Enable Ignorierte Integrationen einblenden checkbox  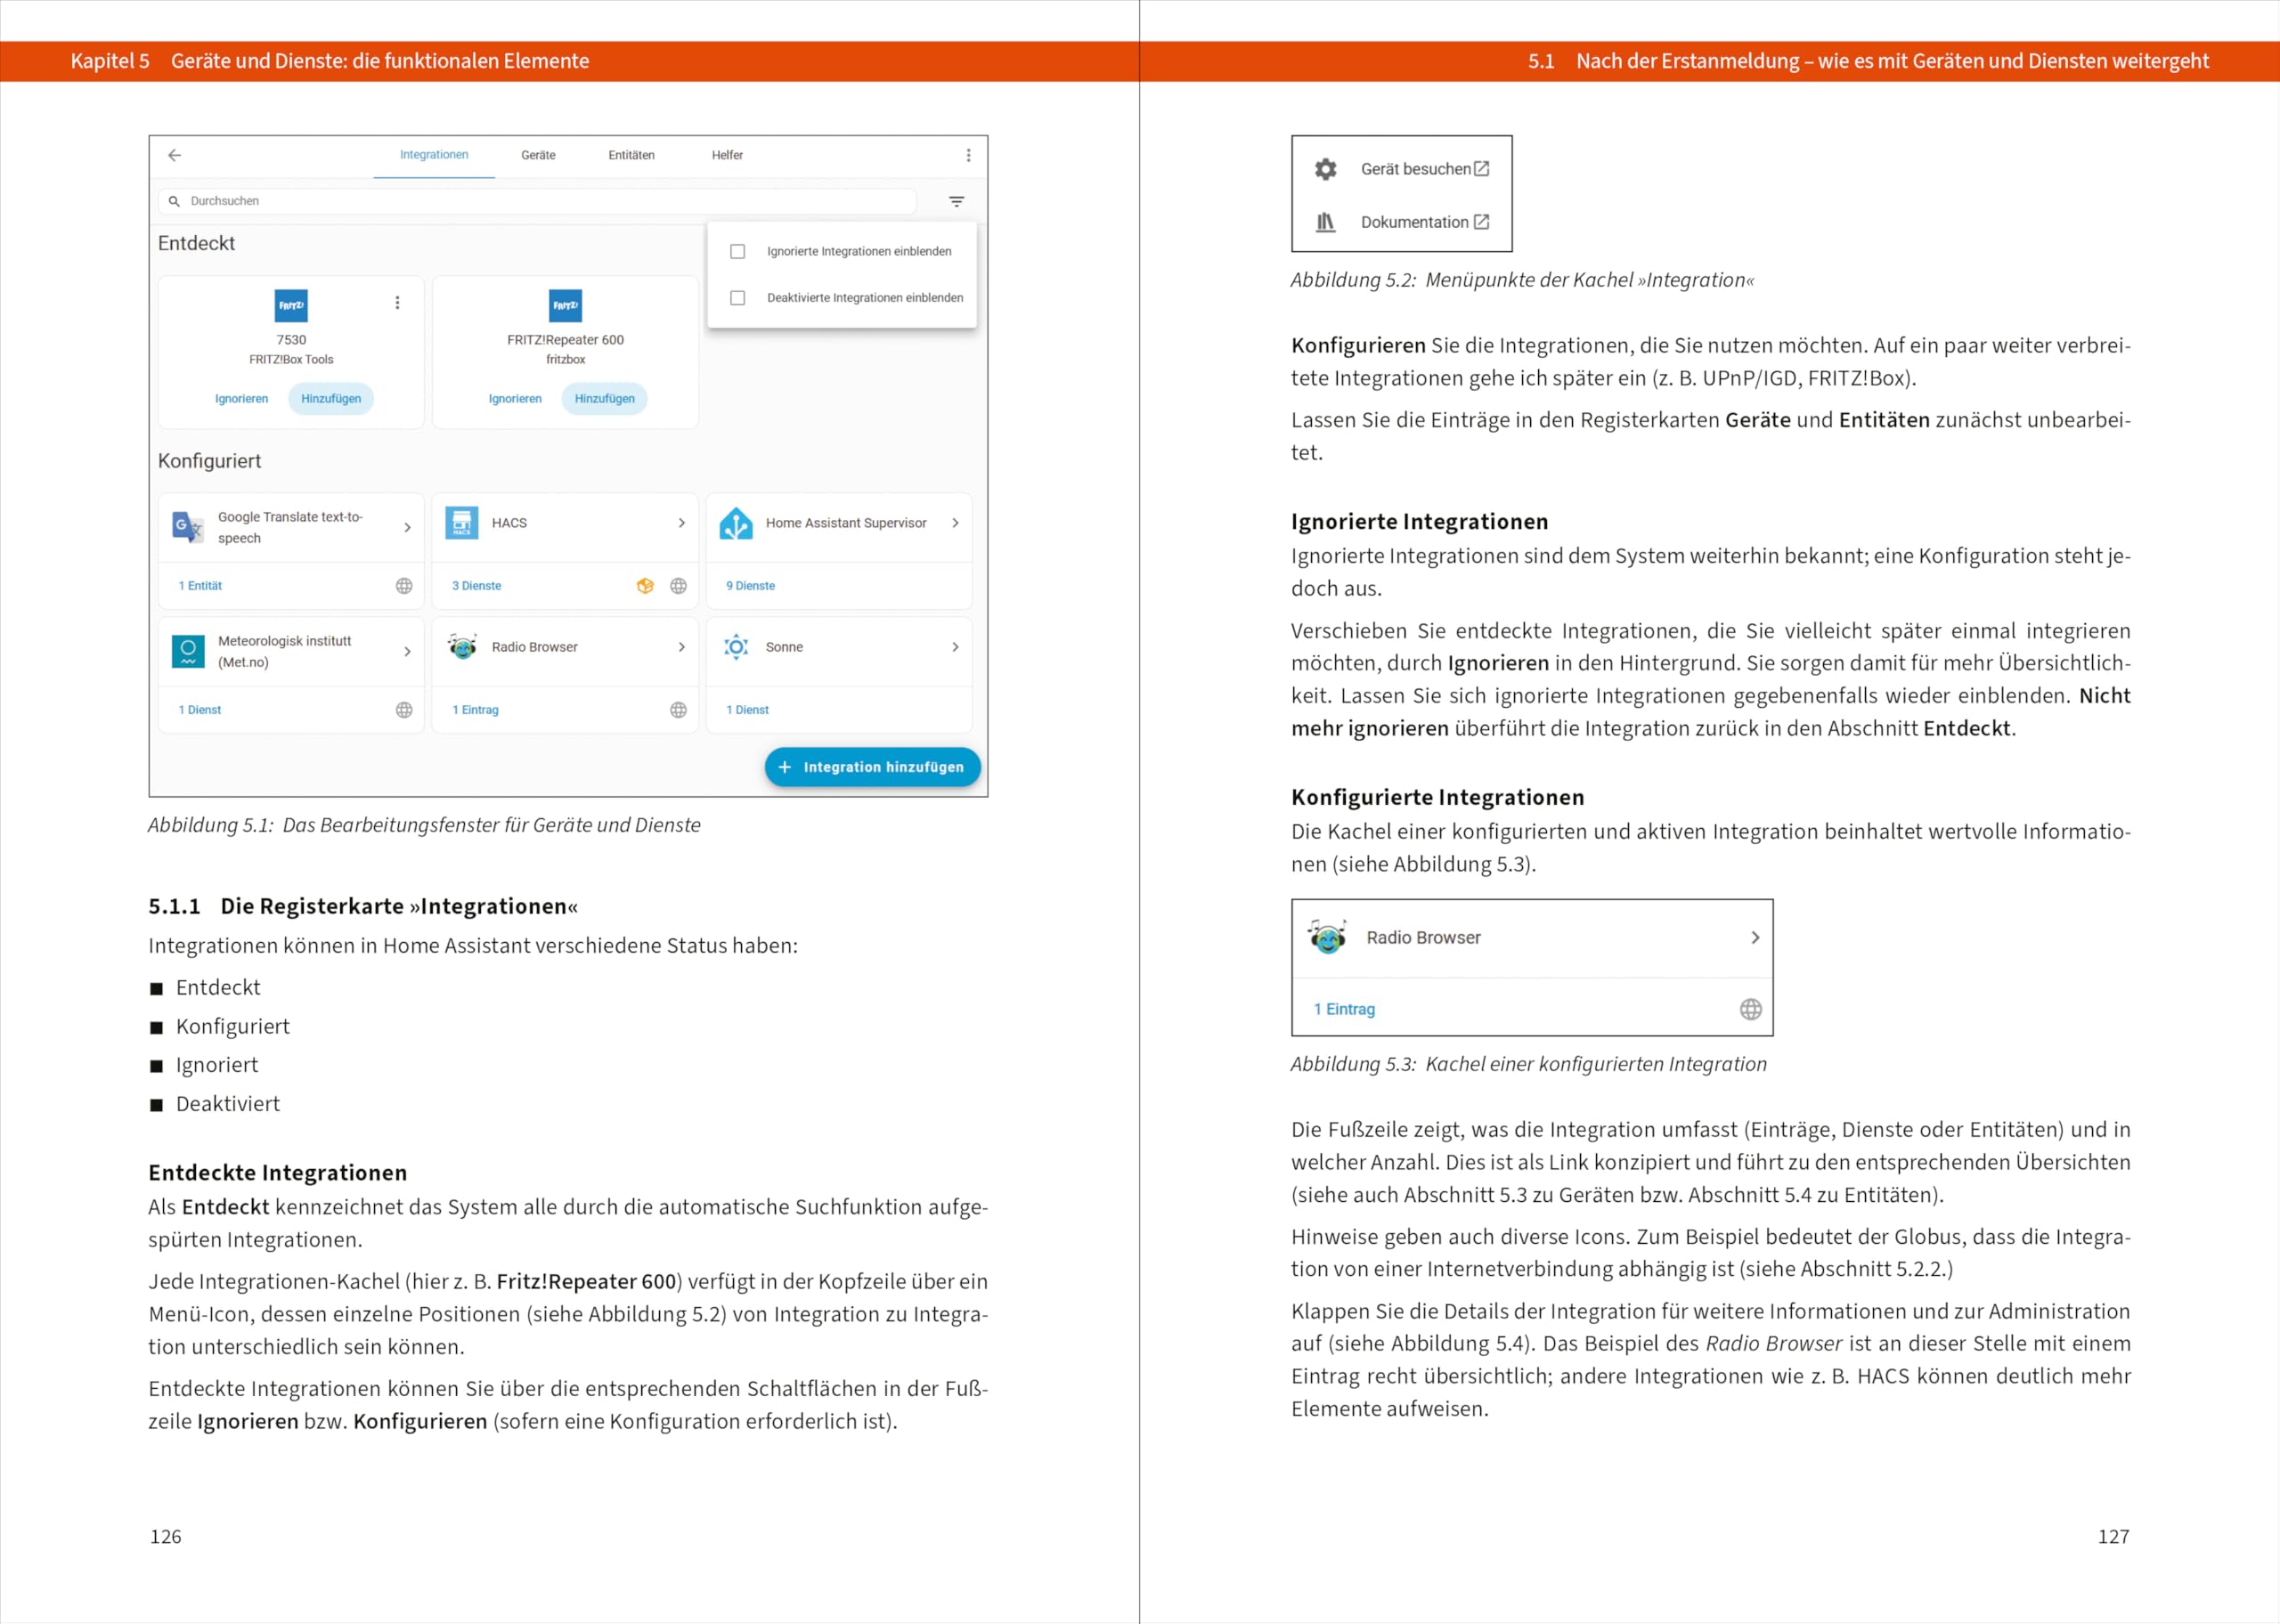coord(737,251)
